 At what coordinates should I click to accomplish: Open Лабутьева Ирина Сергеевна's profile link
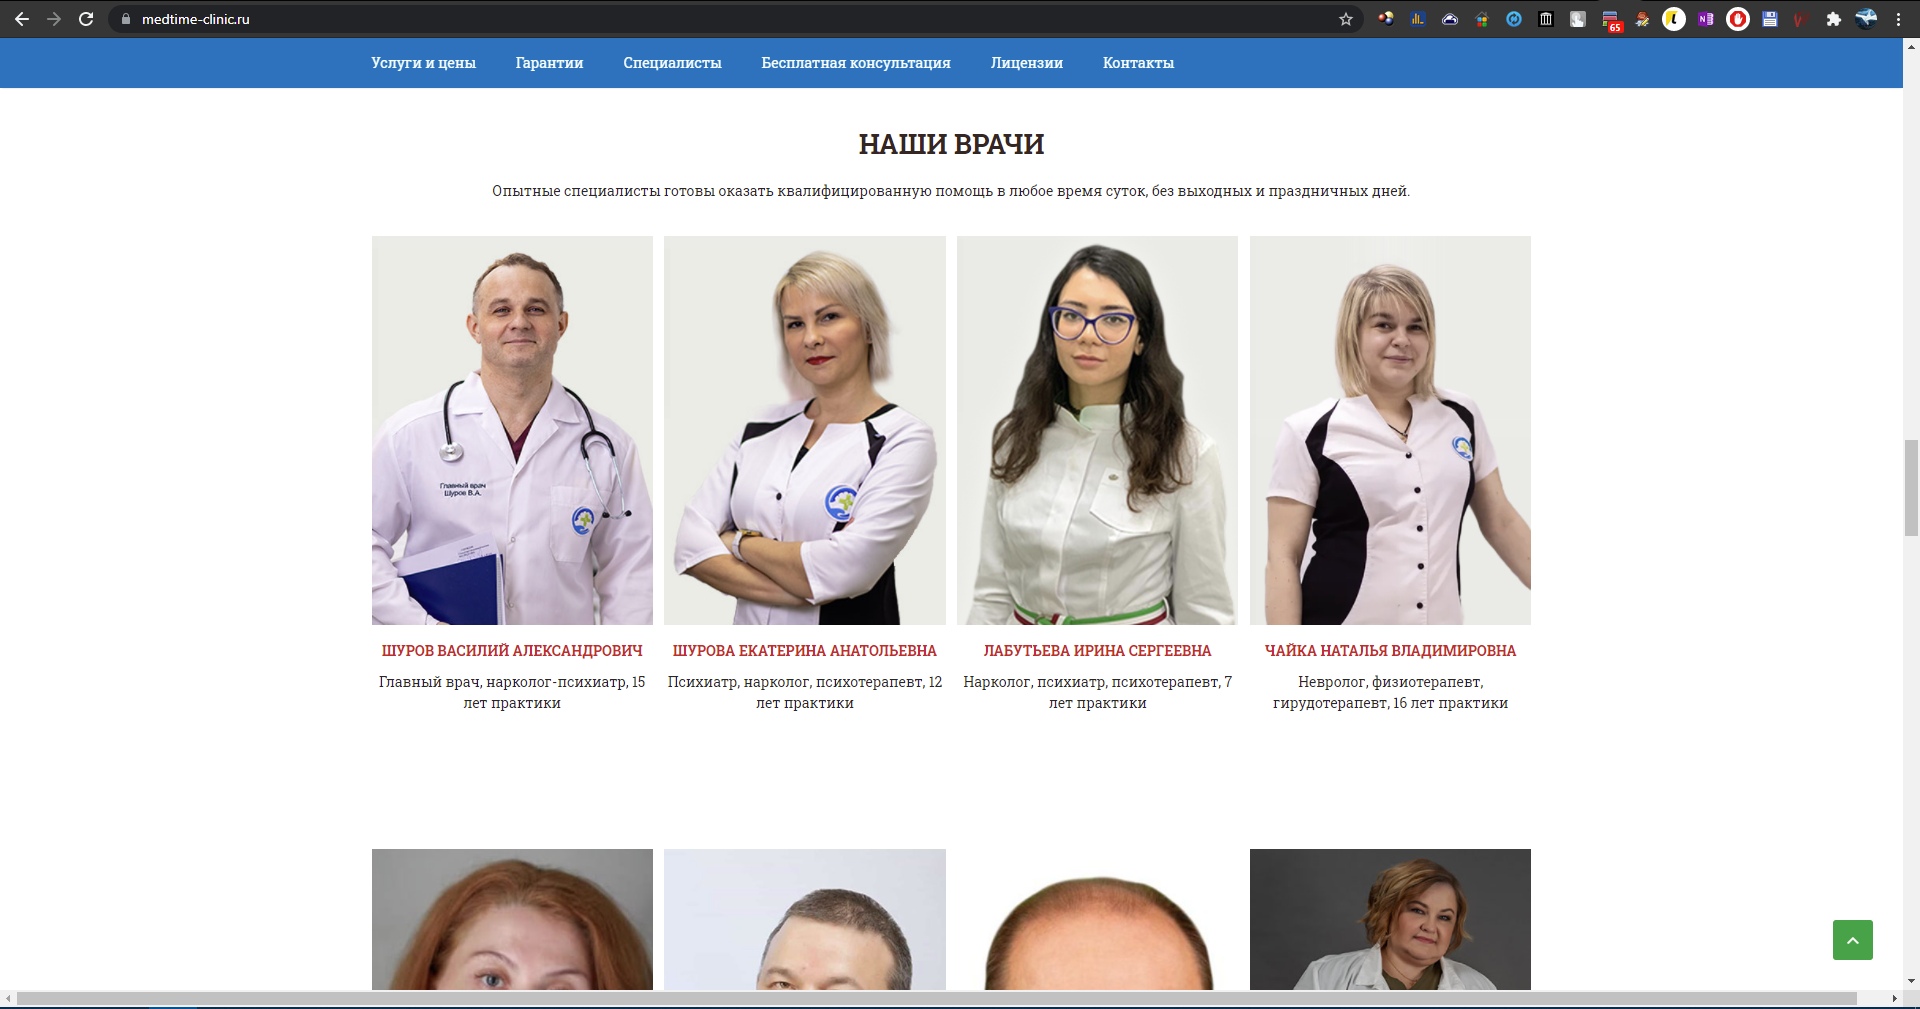(x=1097, y=651)
